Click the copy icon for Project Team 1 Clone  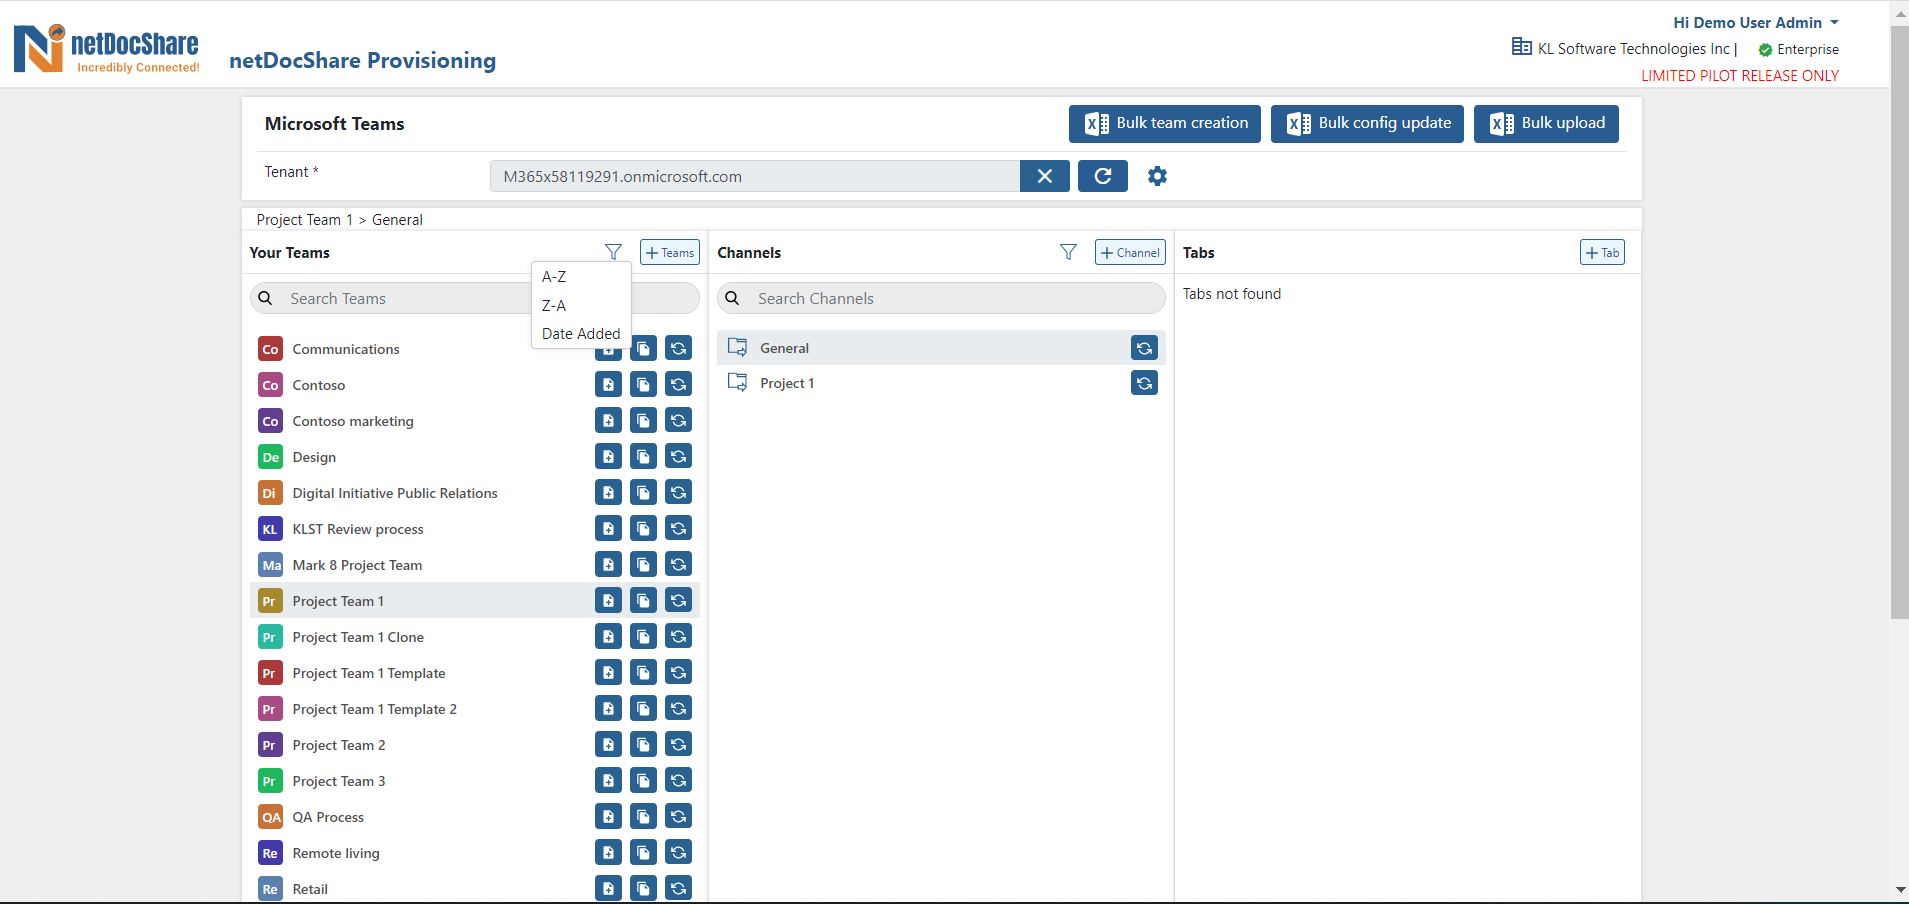[x=643, y=636]
